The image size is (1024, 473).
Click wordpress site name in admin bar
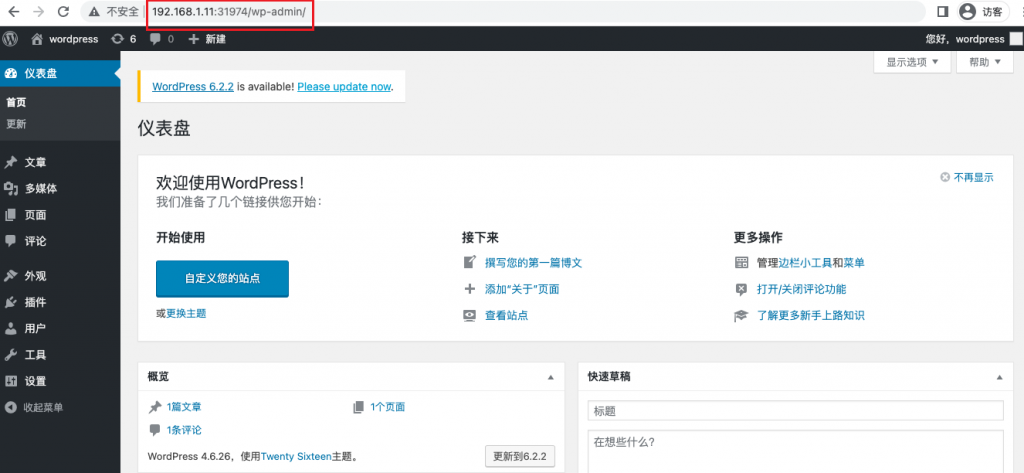click(x=74, y=39)
